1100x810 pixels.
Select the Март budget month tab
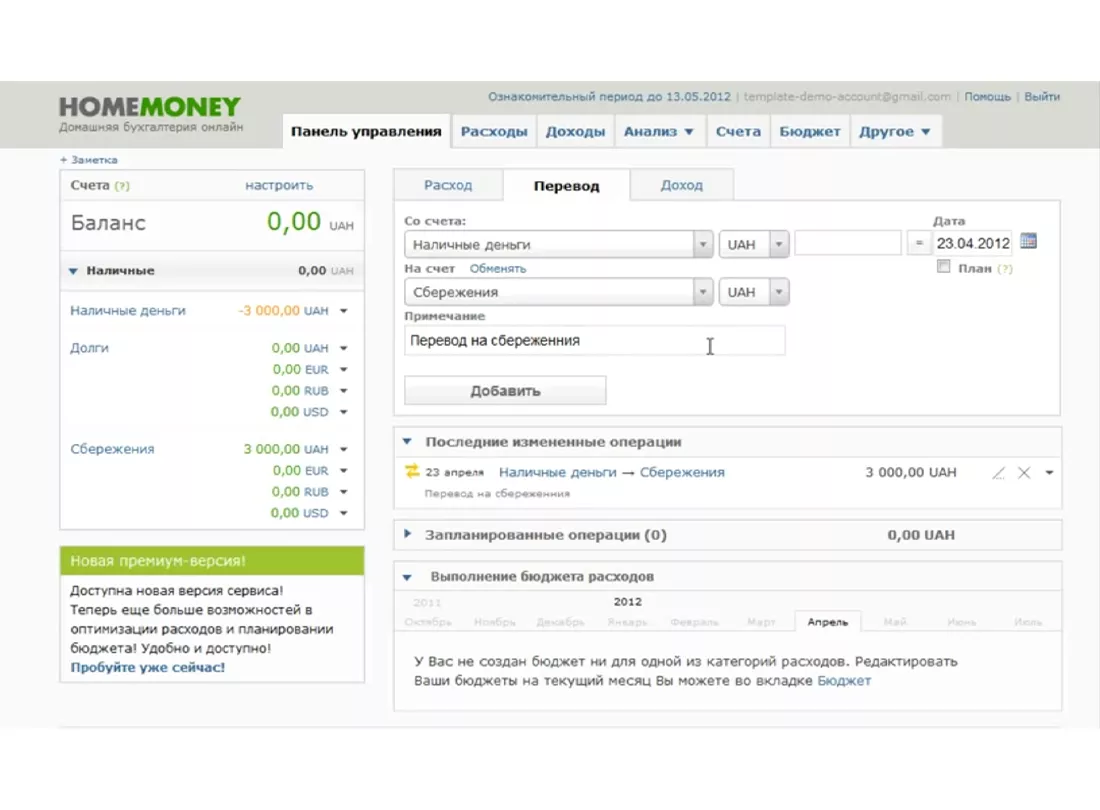[x=760, y=622]
